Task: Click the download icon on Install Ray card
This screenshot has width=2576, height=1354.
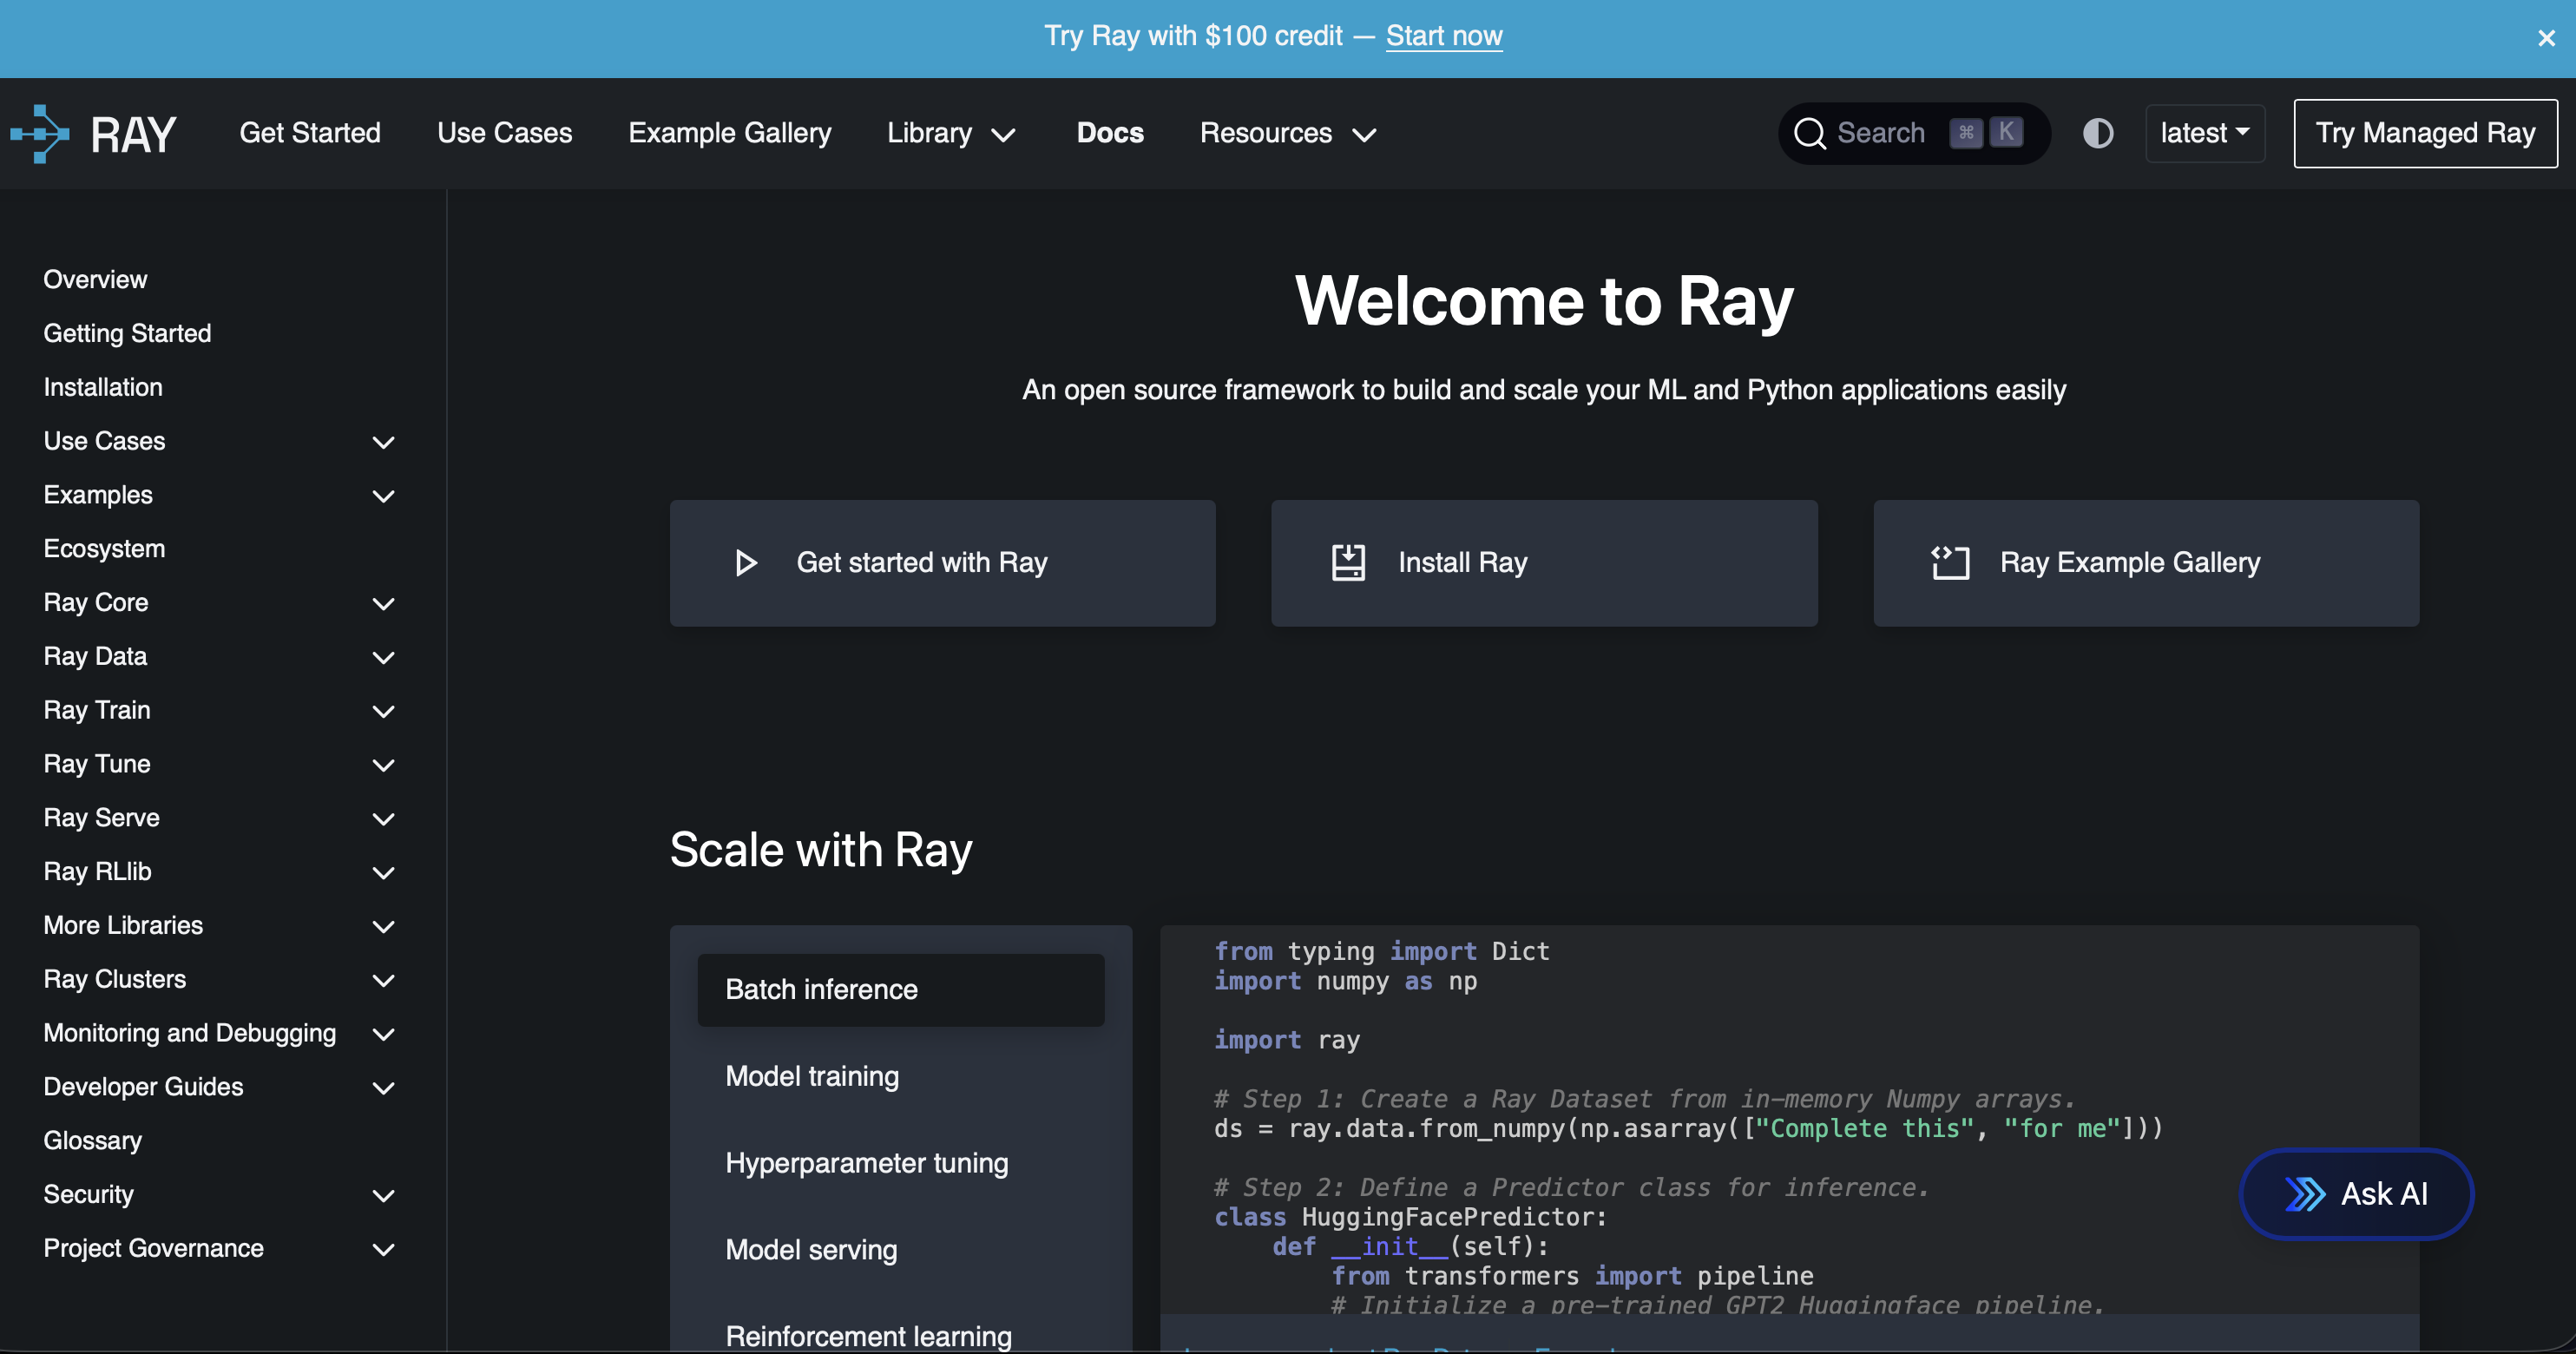Action: [1348, 563]
